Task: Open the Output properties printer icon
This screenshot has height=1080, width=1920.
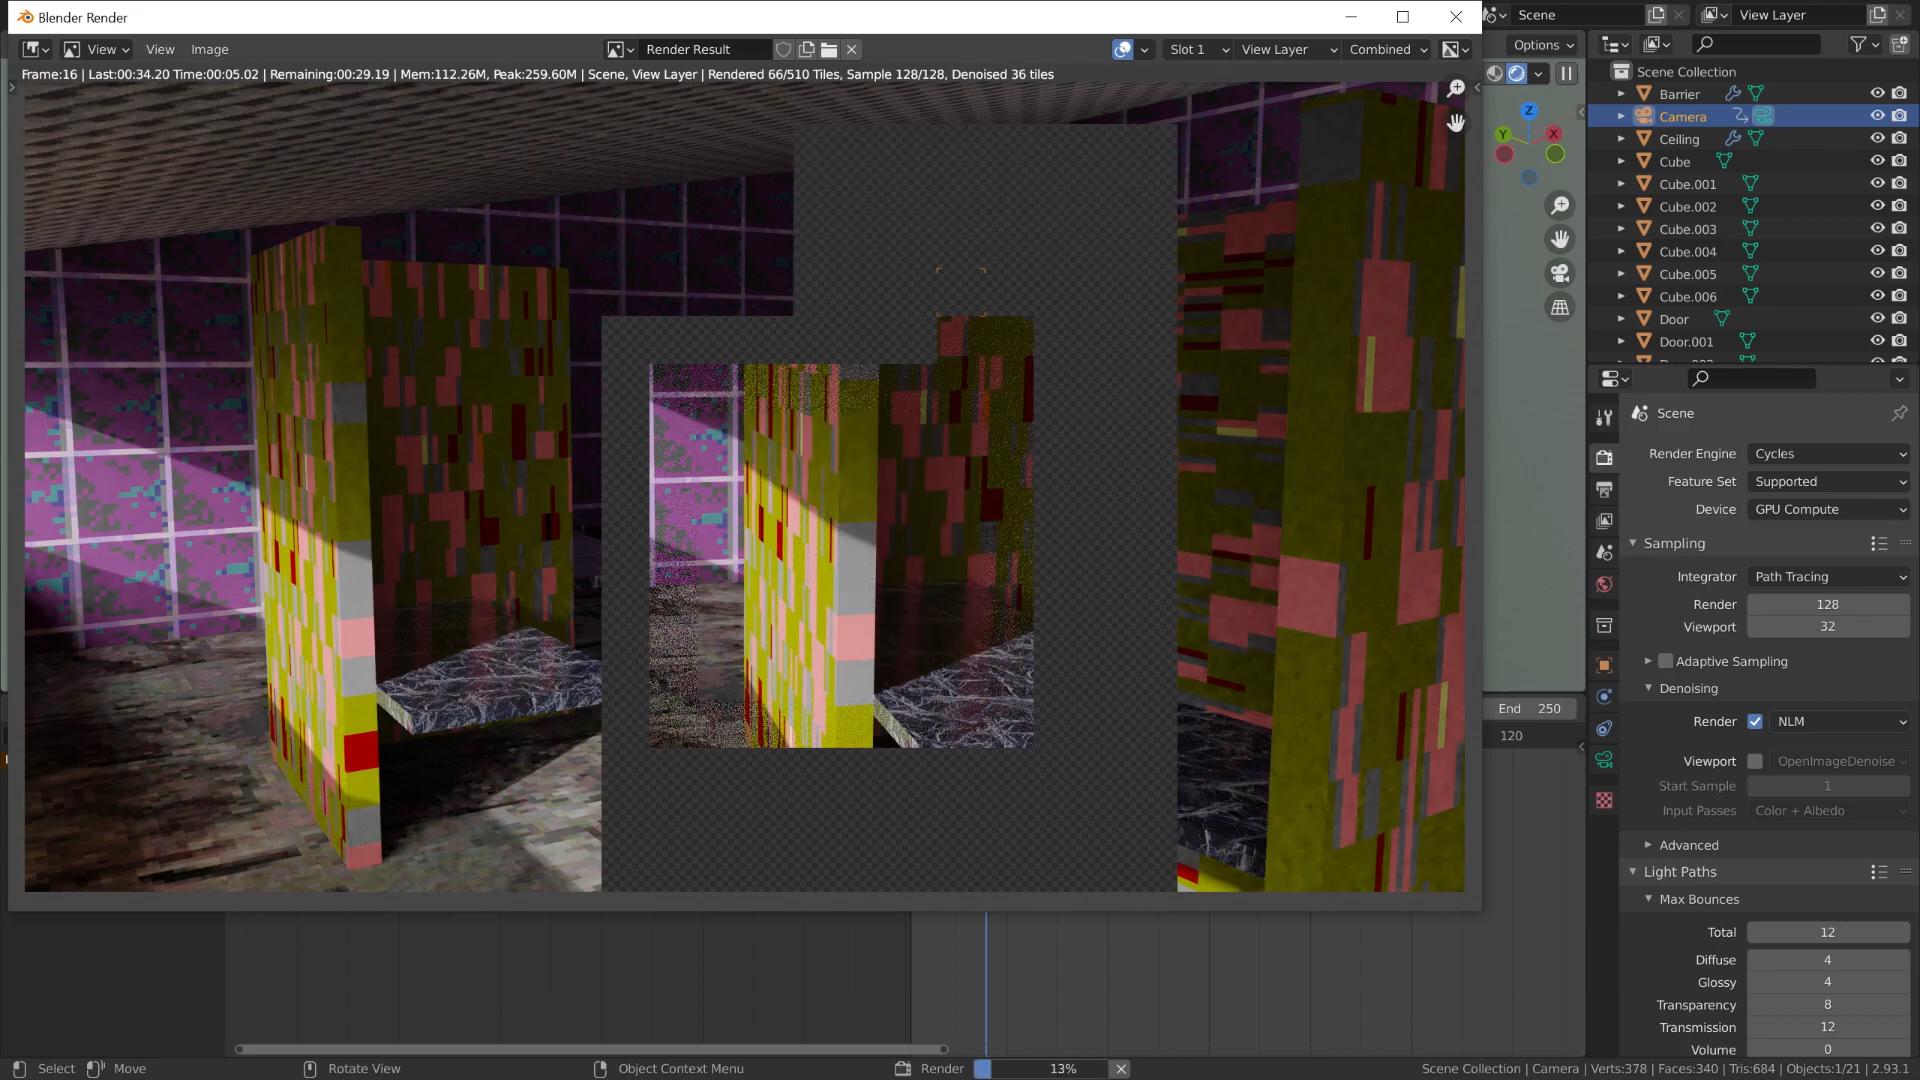Action: click(x=1604, y=489)
